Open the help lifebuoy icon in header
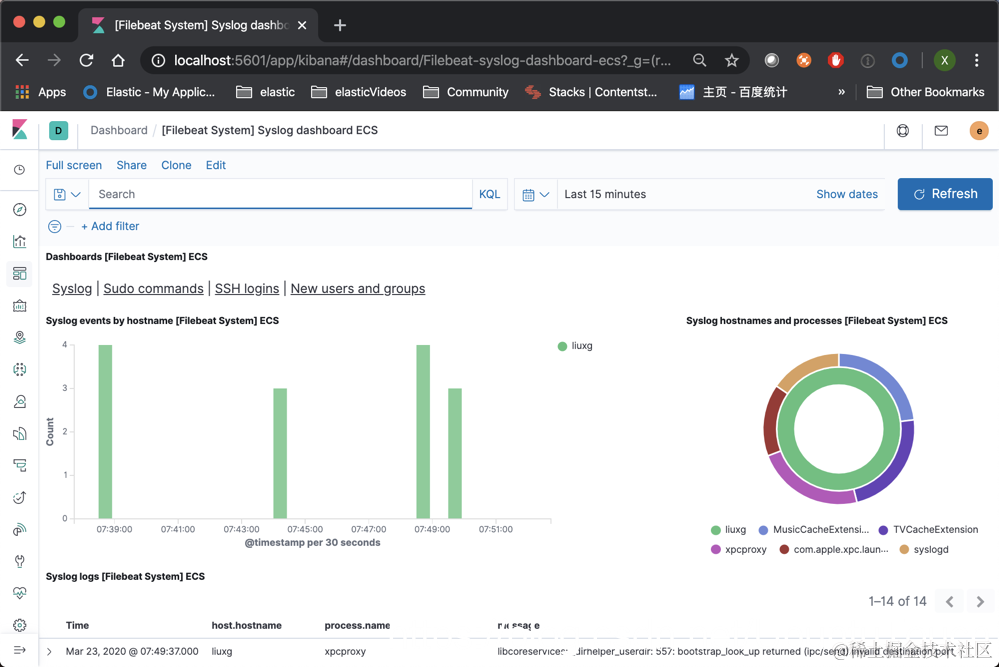 click(x=903, y=131)
